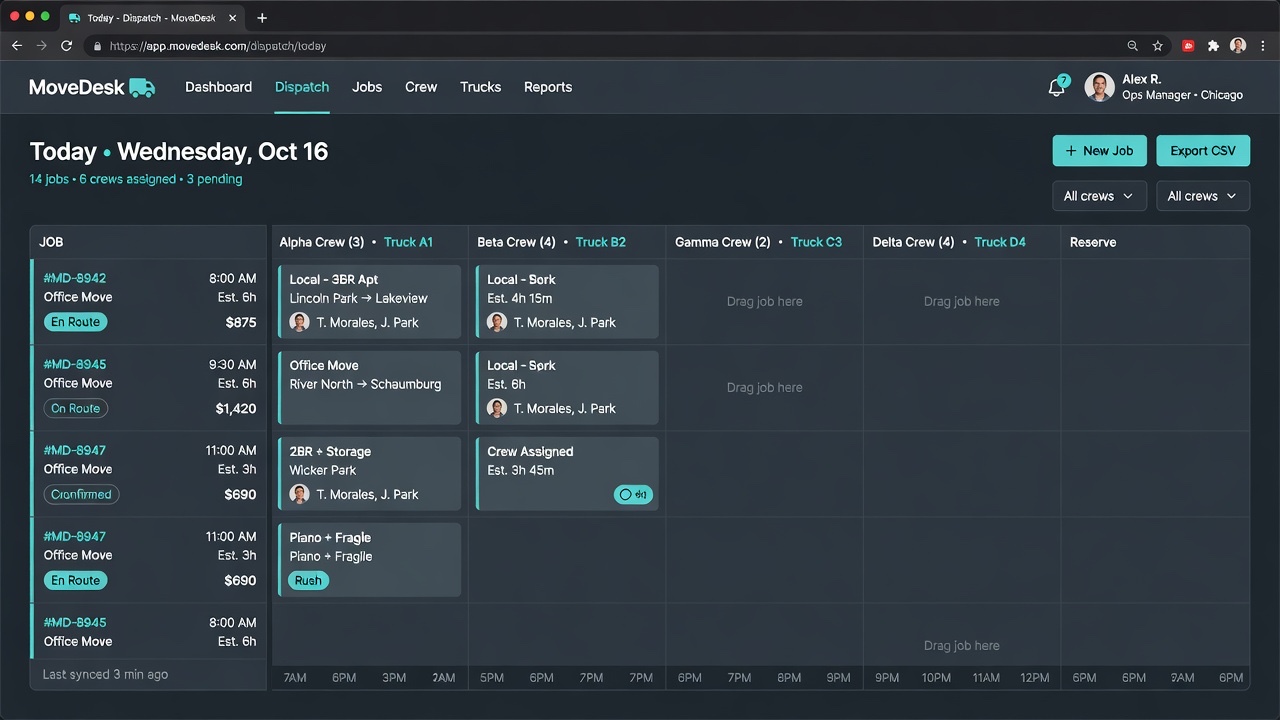
Task: Select the 2BR + Storage Wicker Park card
Action: click(x=370, y=473)
